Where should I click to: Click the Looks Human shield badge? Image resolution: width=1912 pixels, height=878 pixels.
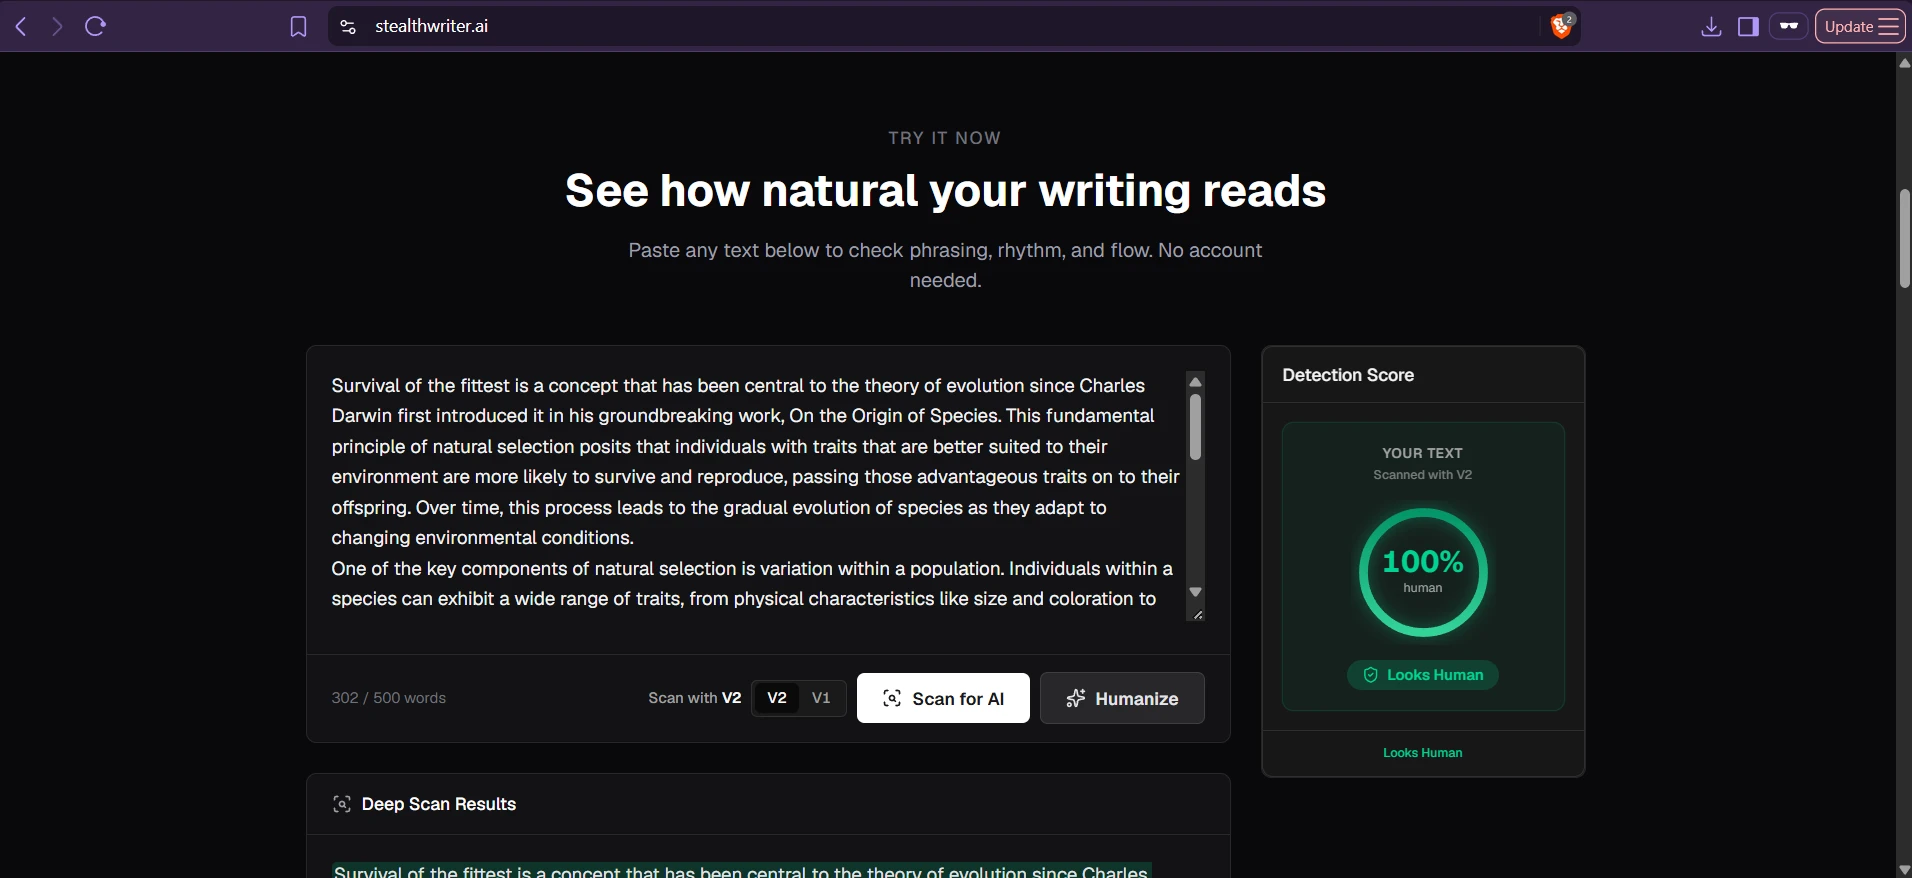tap(1422, 675)
